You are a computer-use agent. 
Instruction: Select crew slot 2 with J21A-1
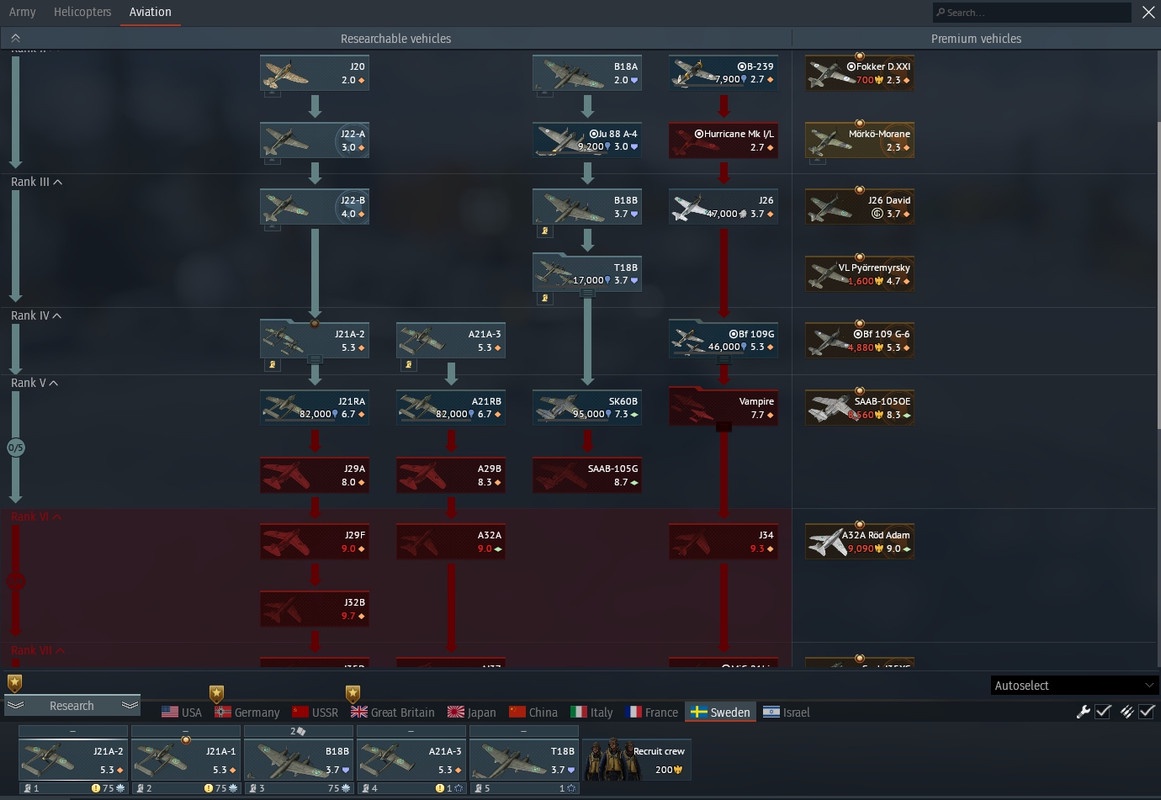click(185, 759)
